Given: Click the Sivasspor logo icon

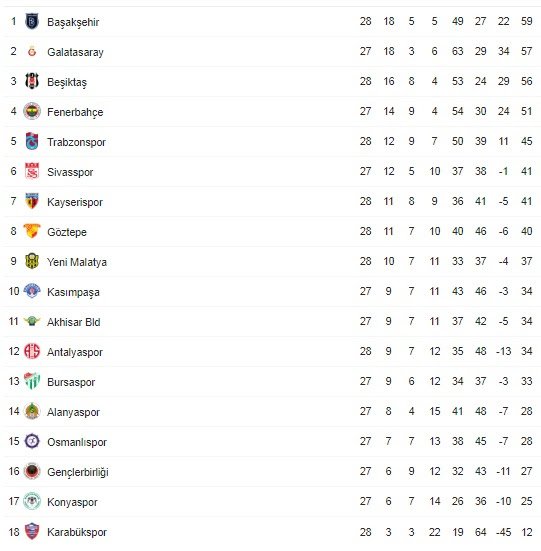Looking at the screenshot, I should point(32,171).
